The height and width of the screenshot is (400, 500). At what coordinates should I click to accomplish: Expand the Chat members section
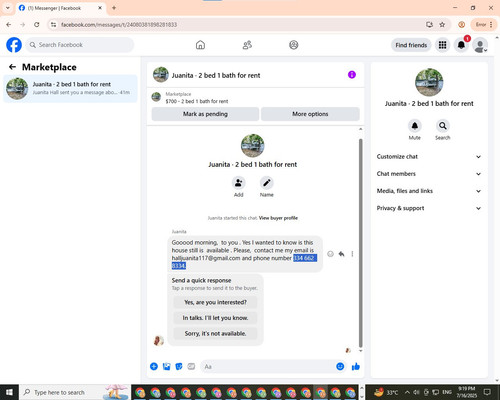429,174
